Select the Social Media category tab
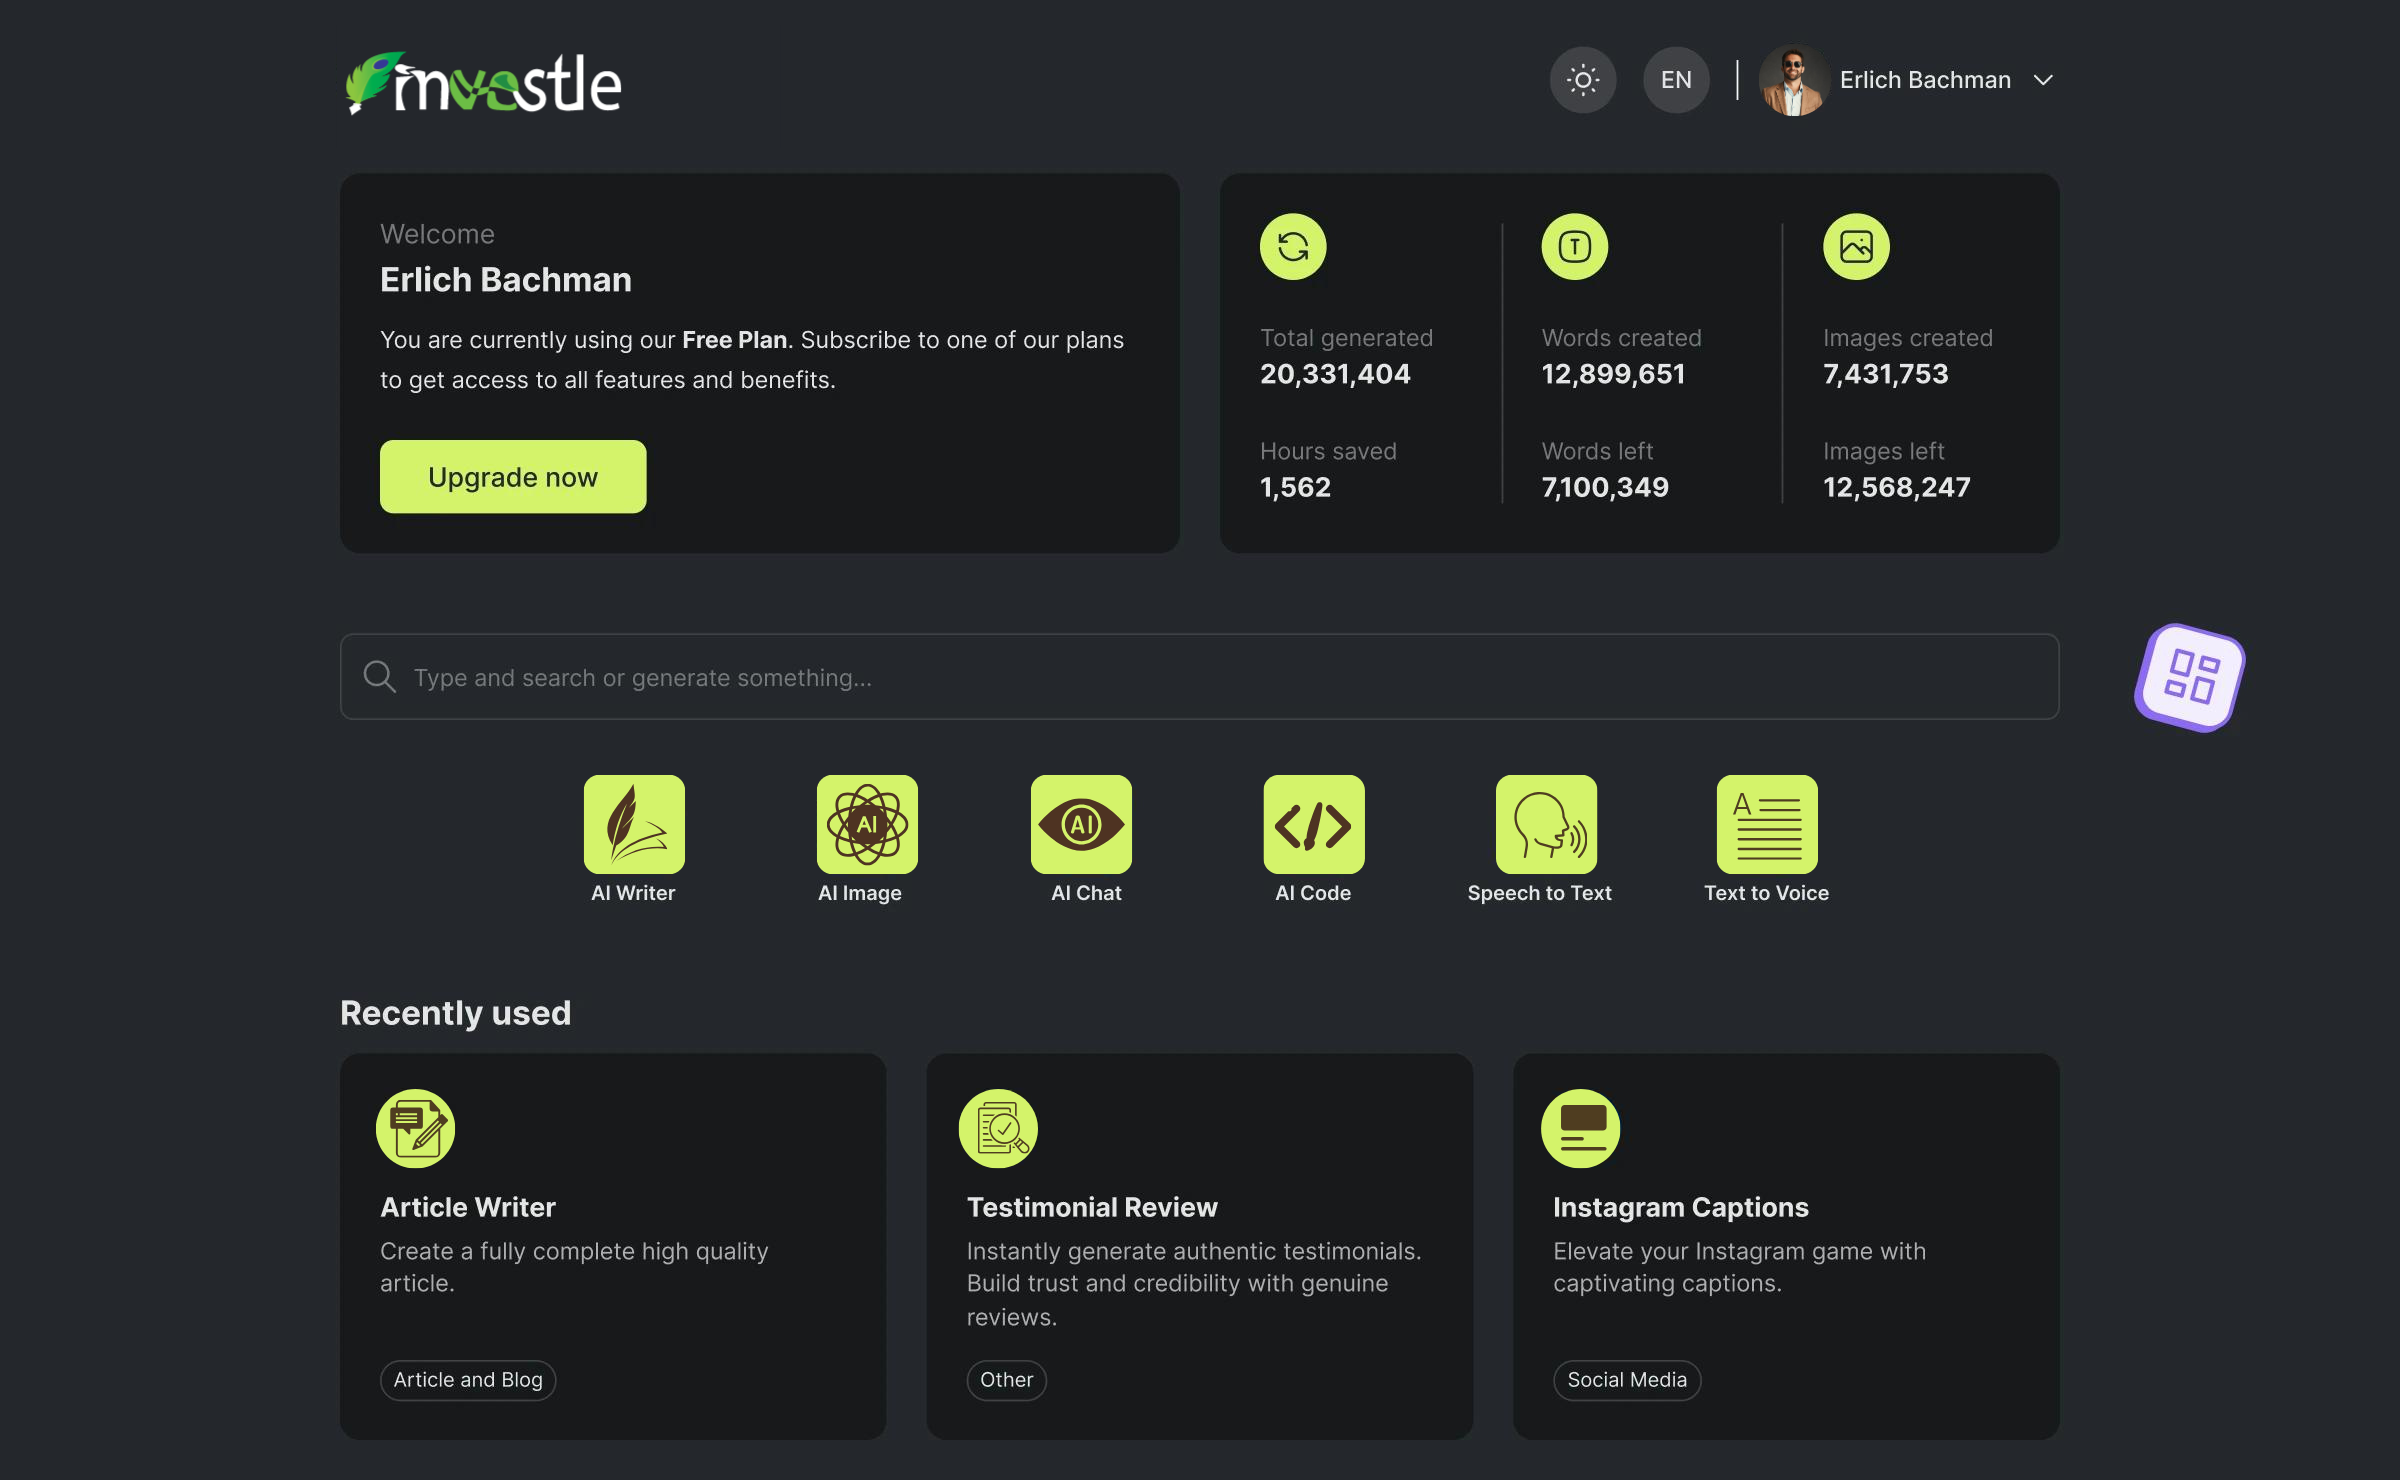Image resolution: width=2400 pixels, height=1480 pixels. click(x=1625, y=1379)
